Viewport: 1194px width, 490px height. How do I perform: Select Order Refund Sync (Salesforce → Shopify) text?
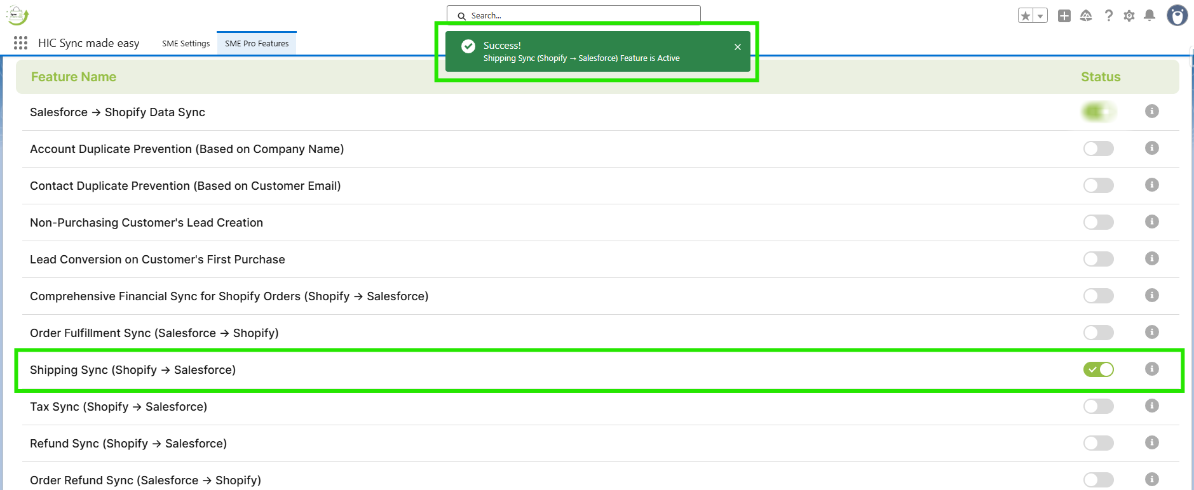(x=145, y=480)
